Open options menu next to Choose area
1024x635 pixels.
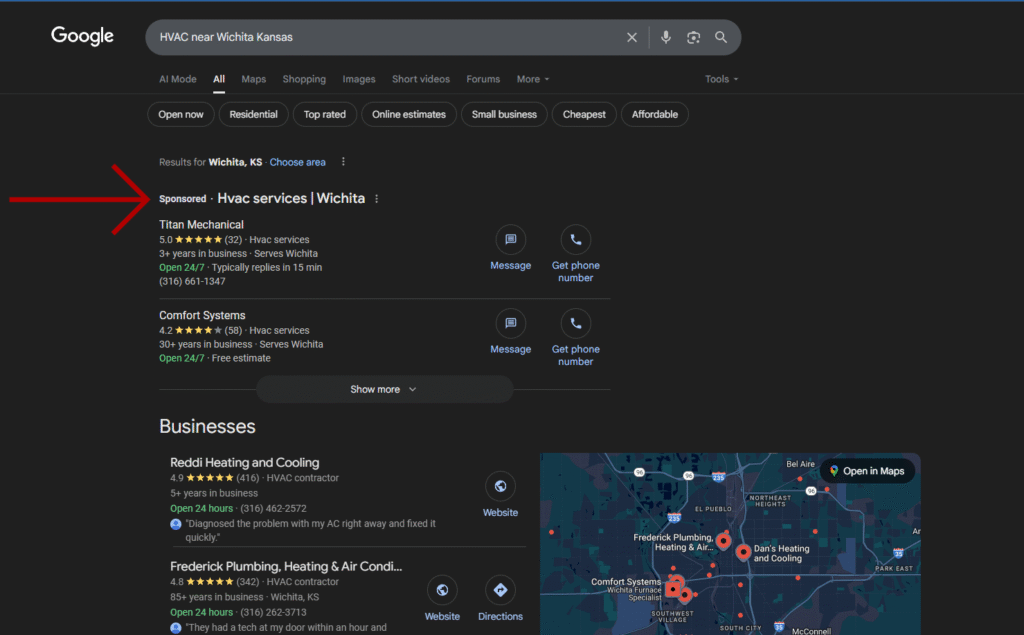tap(344, 161)
